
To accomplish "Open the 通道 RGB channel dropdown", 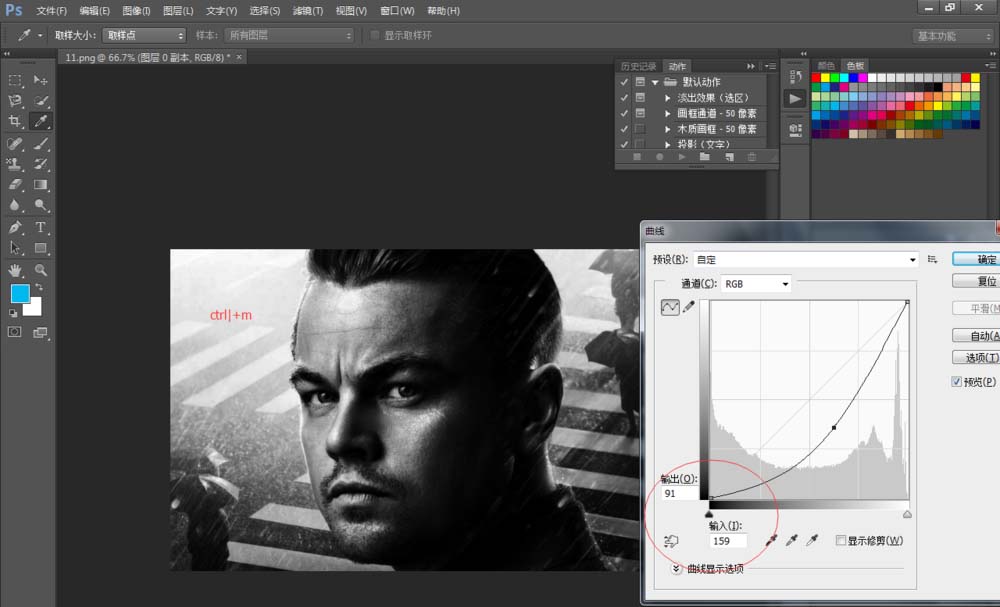I will tap(756, 284).
